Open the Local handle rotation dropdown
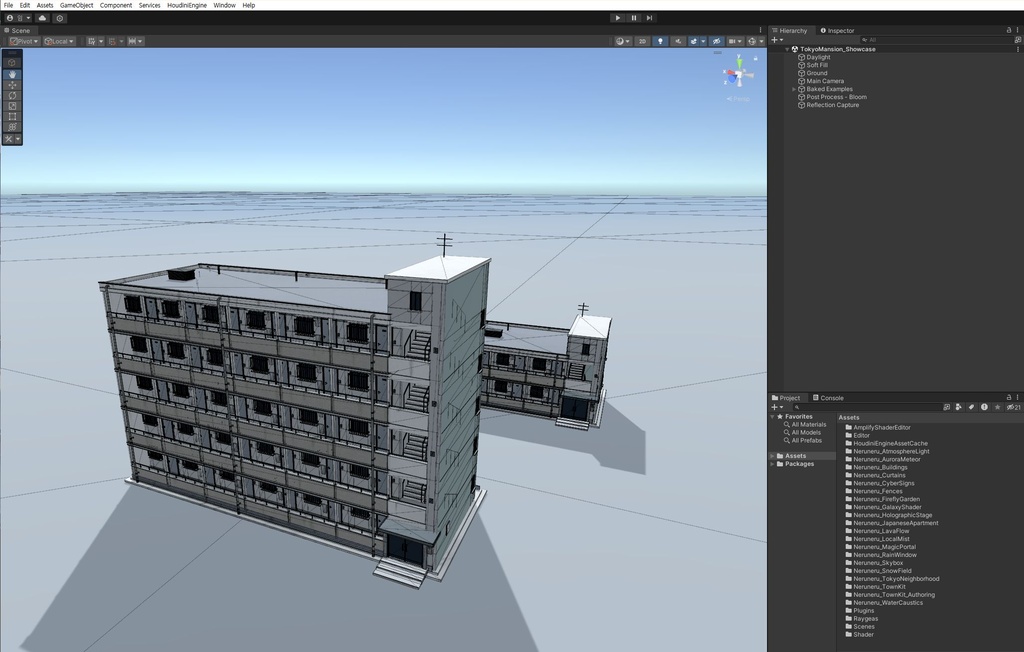This screenshot has height=652, width=1024. coord(59,41)
